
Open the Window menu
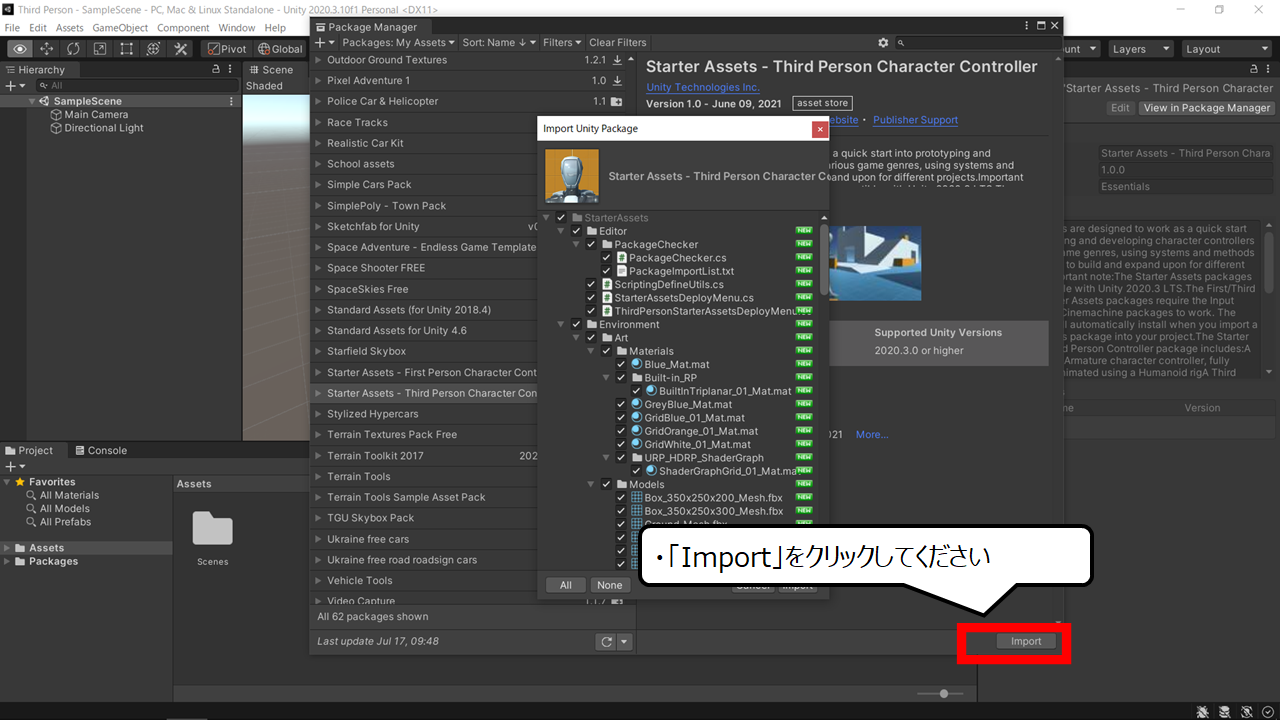[x=237, y=28]
